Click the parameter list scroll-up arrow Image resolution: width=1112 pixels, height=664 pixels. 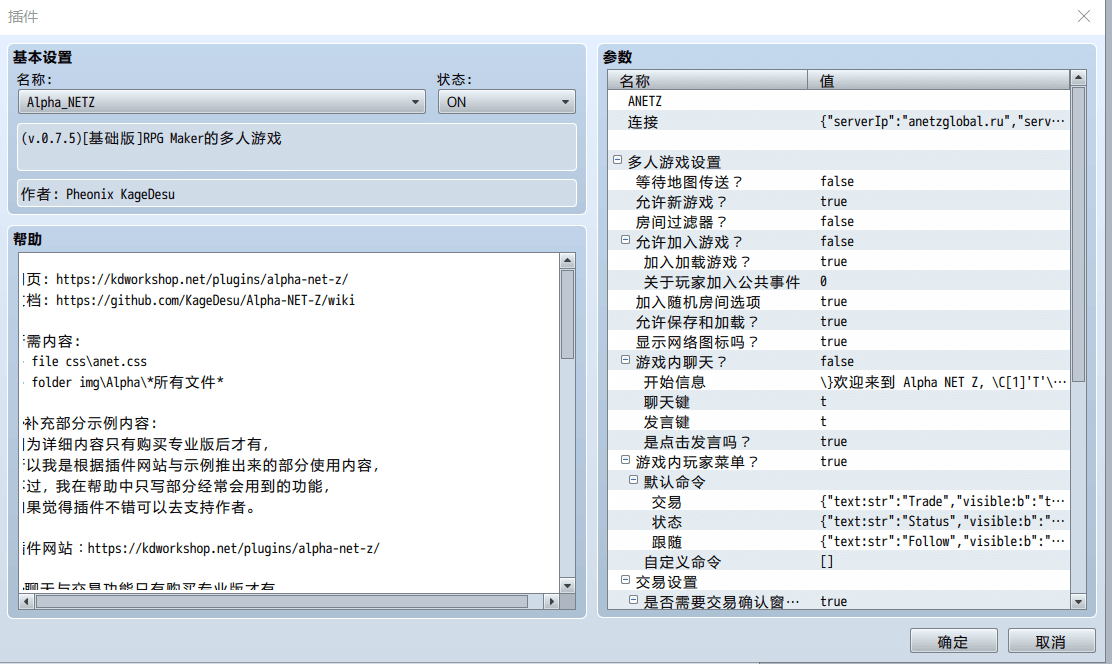point(1078,77)
